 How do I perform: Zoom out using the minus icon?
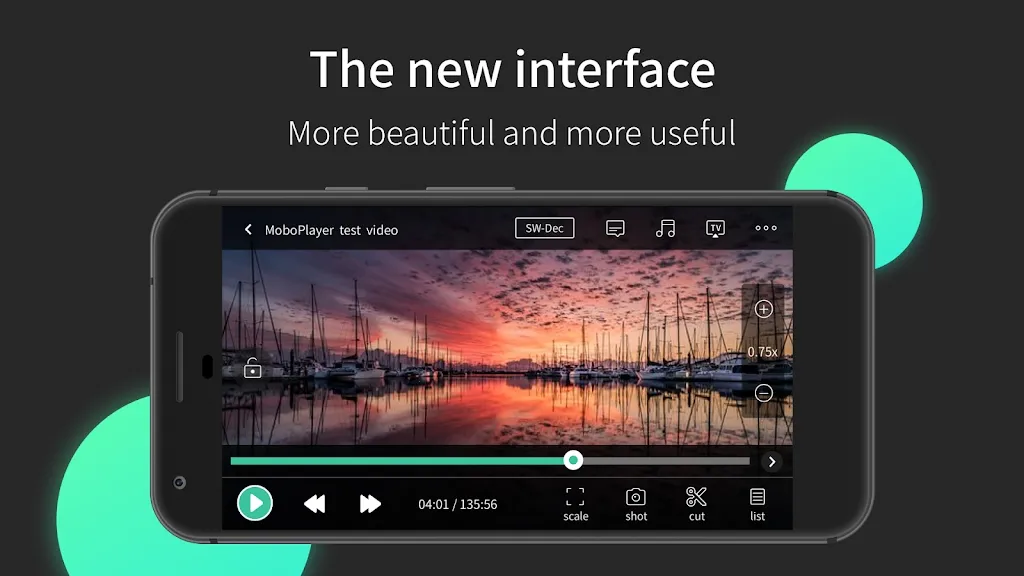[x=763, y=392]
